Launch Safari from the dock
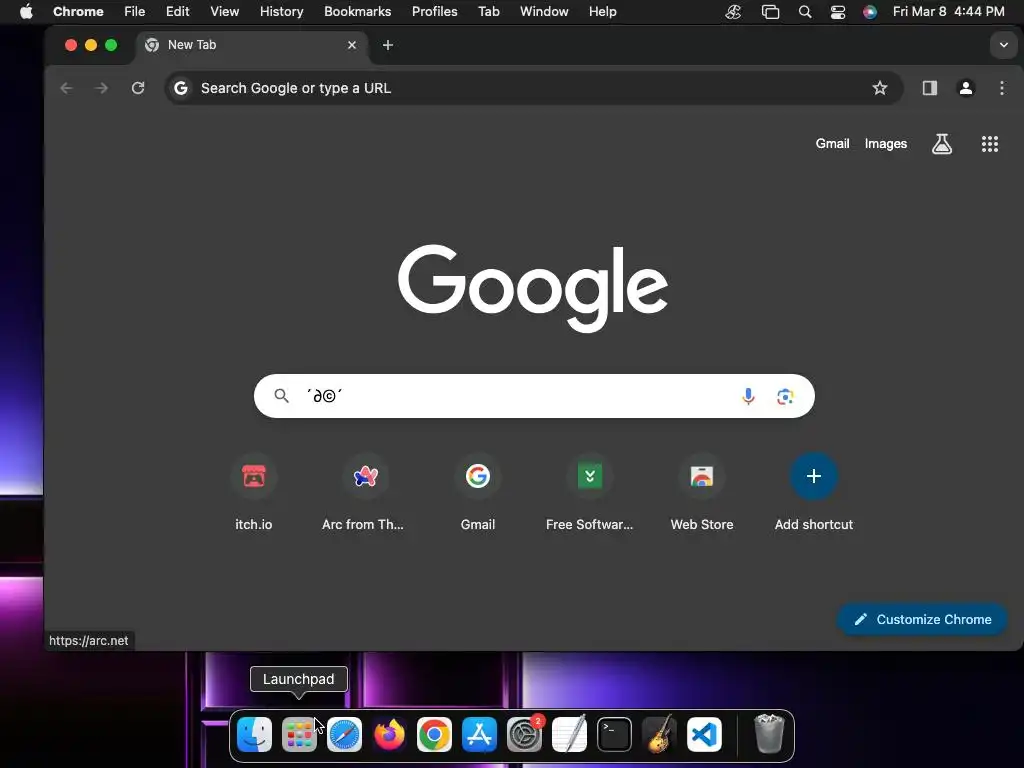The image size is (1024, 768). coord(344,735)
